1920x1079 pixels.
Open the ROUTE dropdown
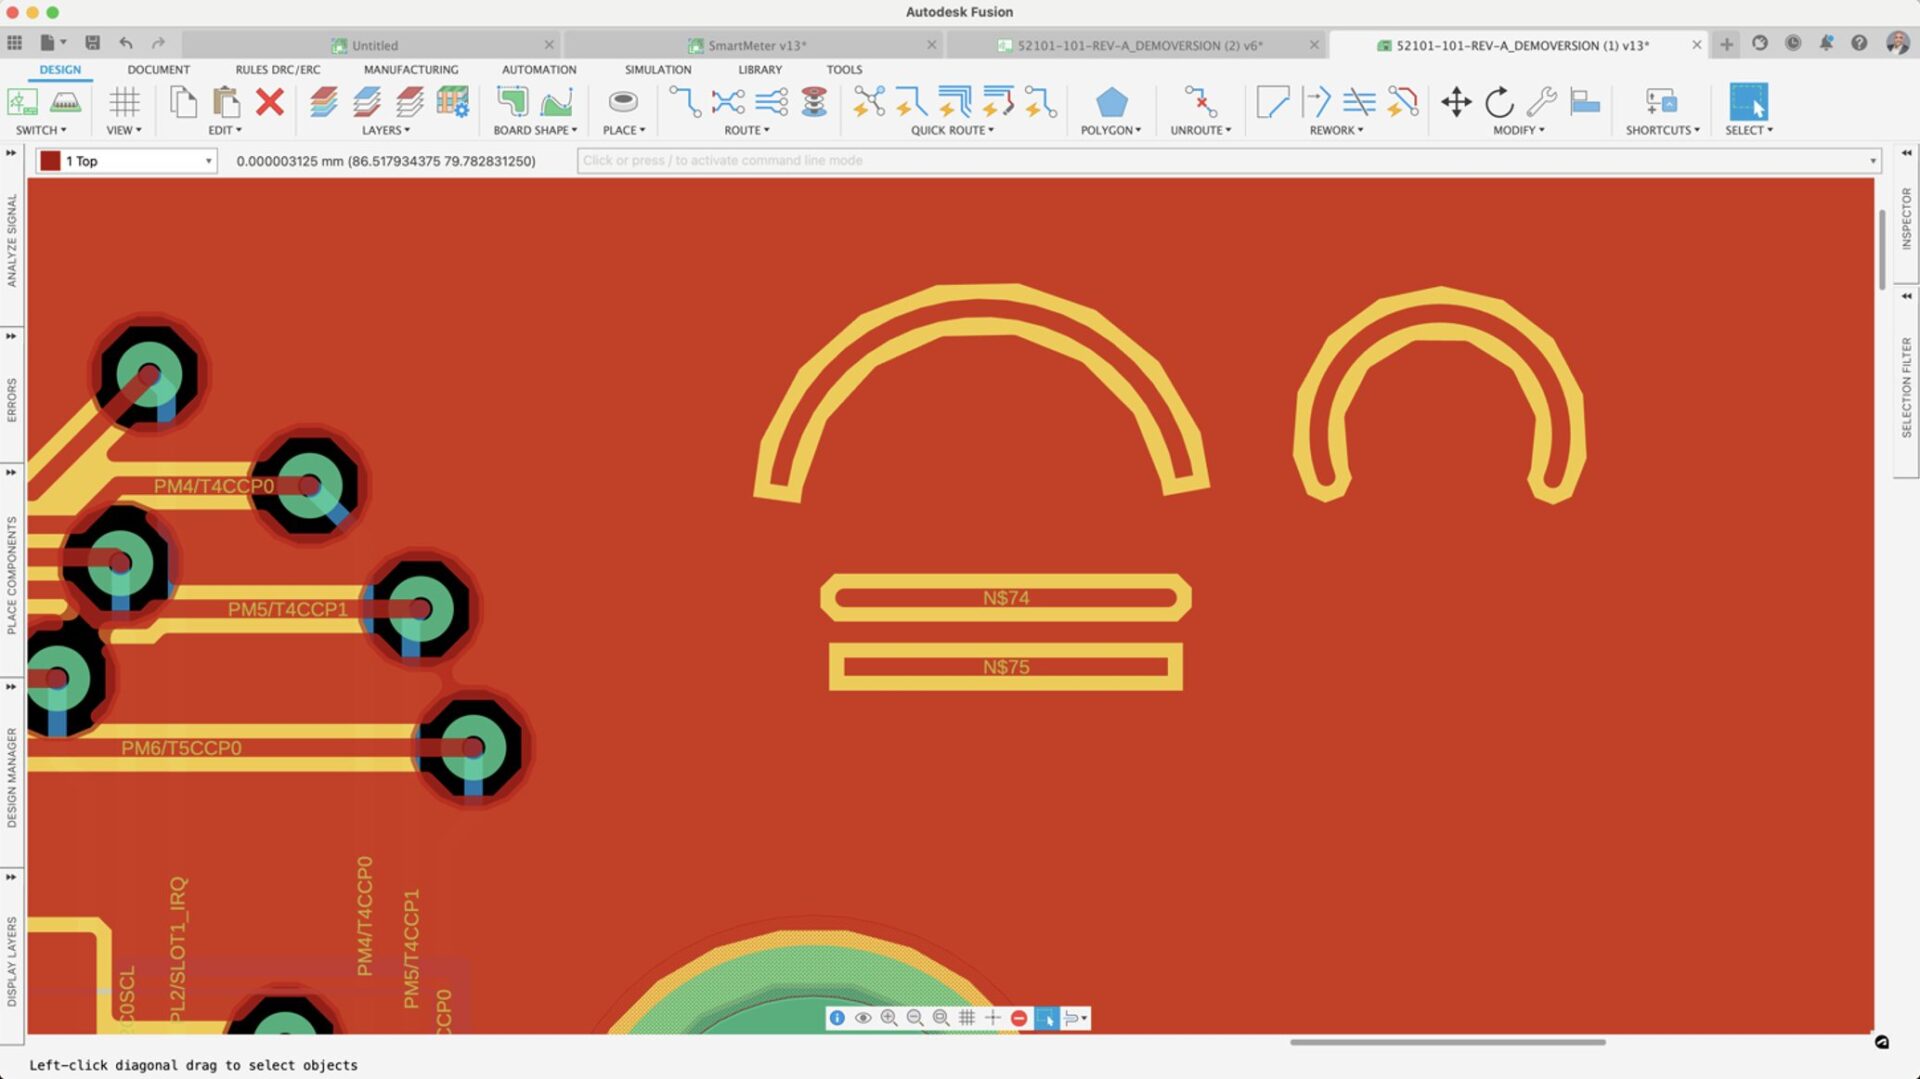coord(747,130)
